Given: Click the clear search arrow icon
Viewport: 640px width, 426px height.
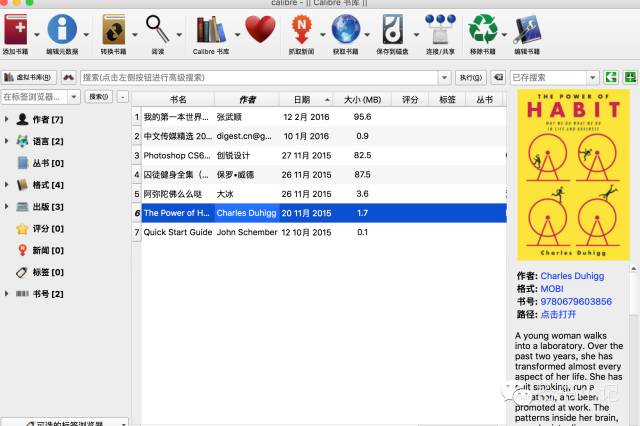Looking at the screenshot, I should click(498, 78).
